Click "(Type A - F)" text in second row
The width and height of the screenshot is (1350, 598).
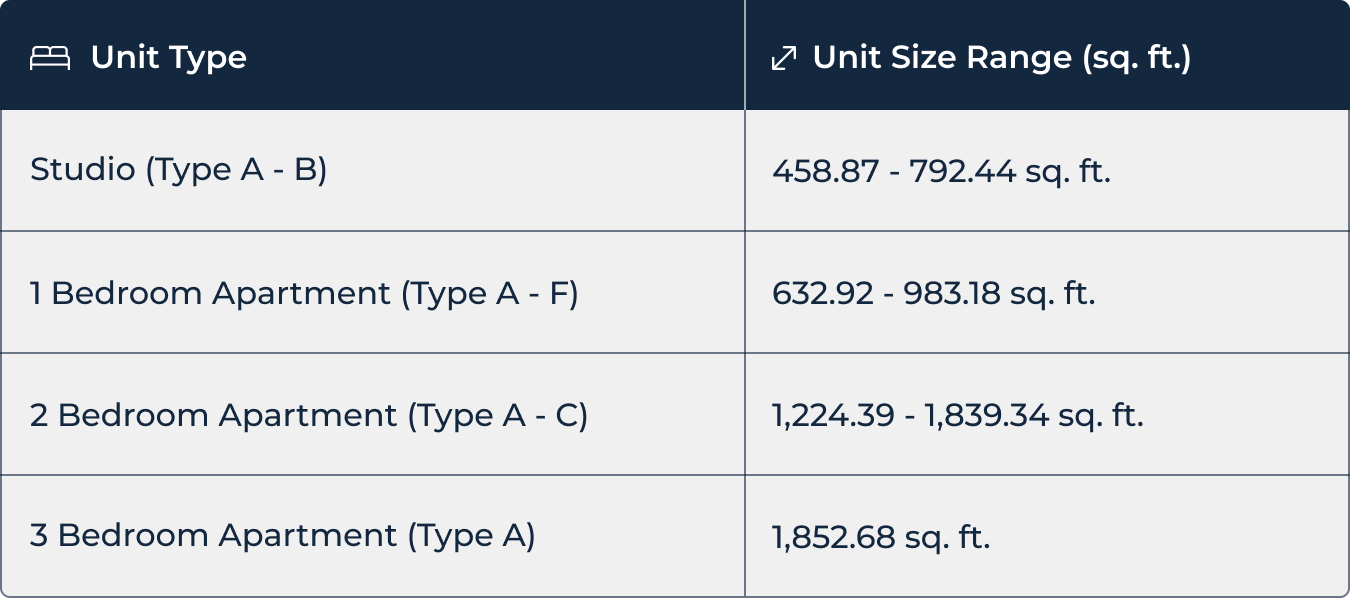pos(489,294)
